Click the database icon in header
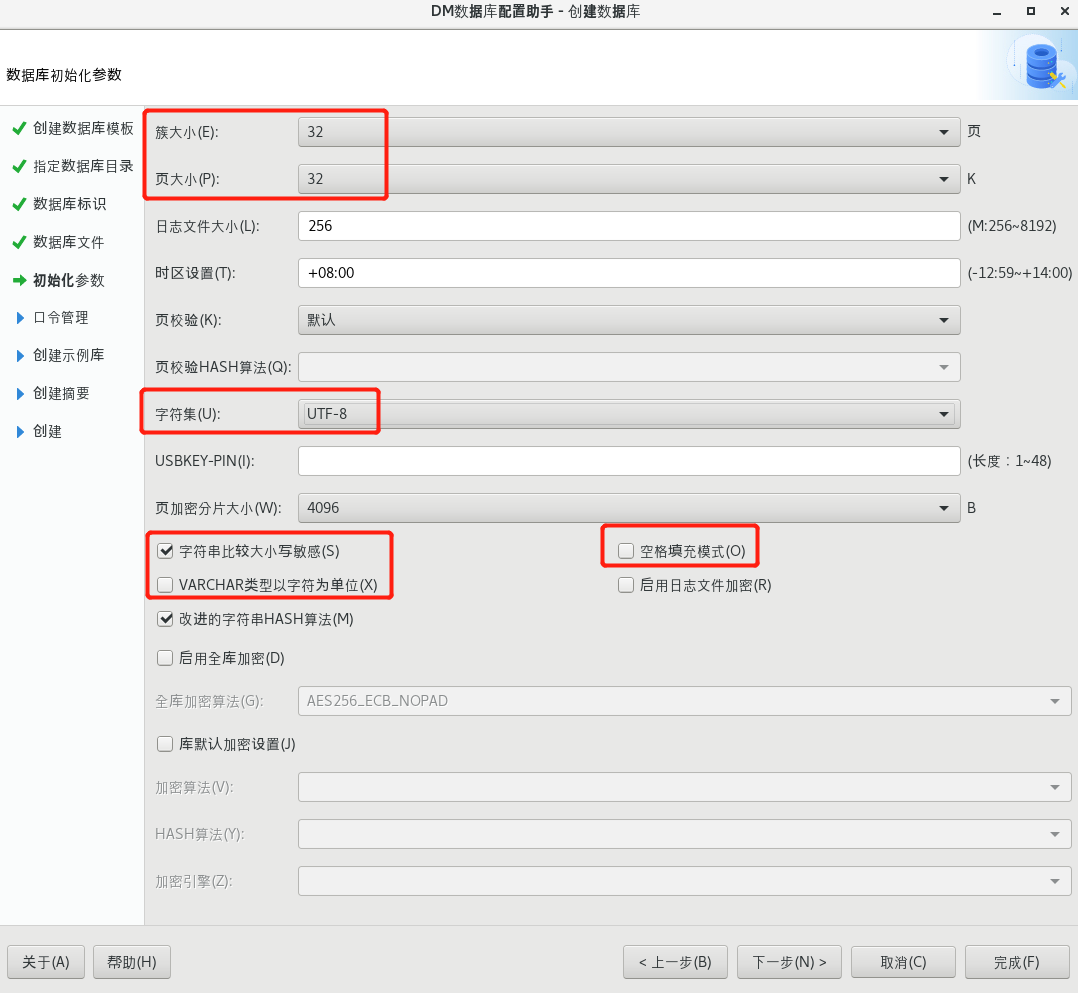This screenshot has width=1078, height=993. coord(1041,65)
